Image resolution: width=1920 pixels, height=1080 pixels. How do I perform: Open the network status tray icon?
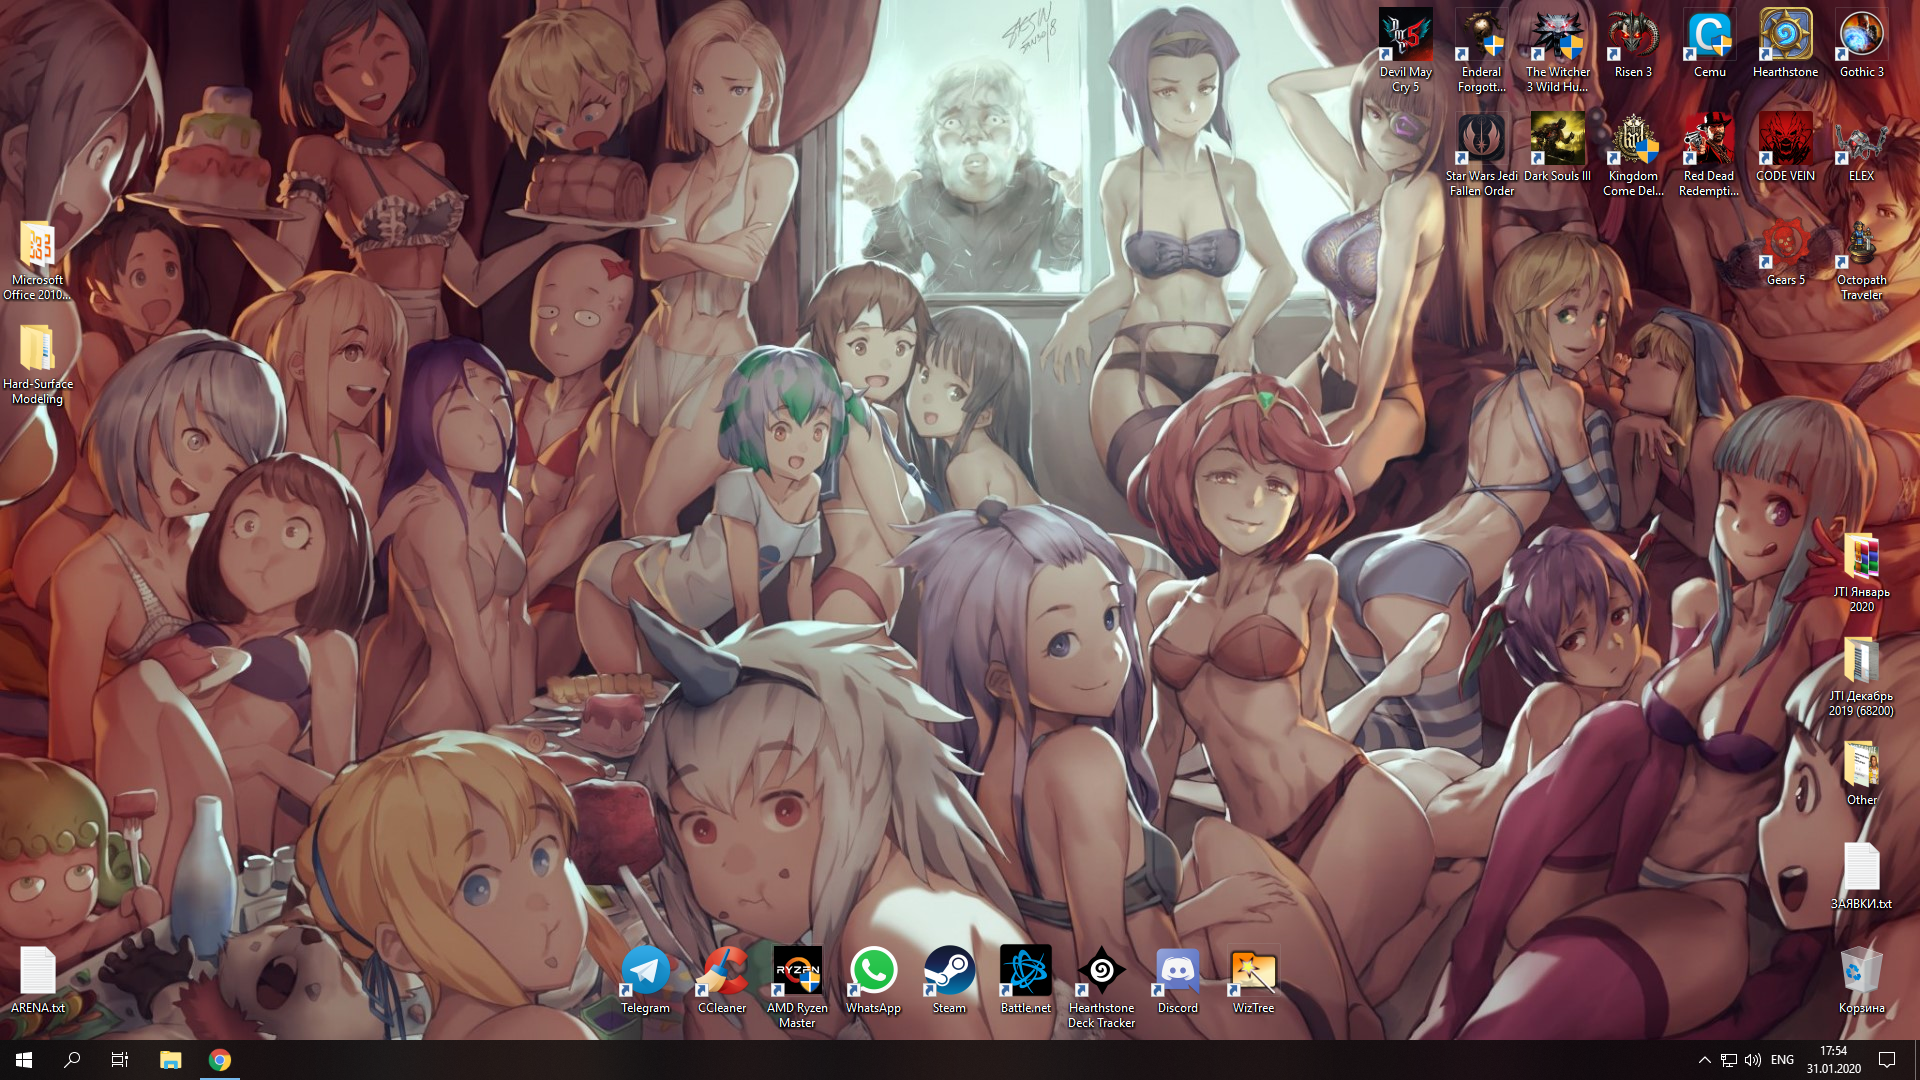click(1728, 1060)
